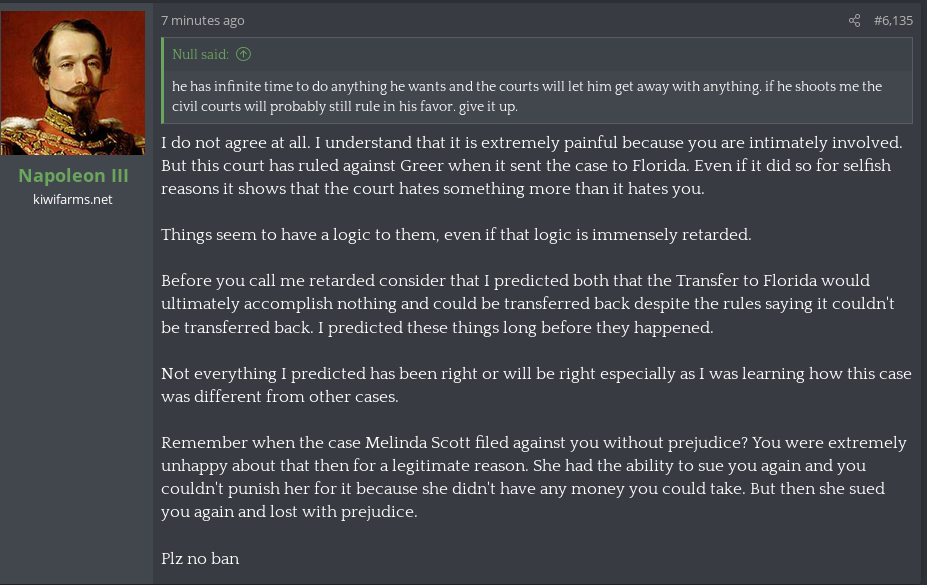This screenshot has height=585, width=927.
Task: Jump to original post via quote arrow icon
Action: (x=244, y=54)
